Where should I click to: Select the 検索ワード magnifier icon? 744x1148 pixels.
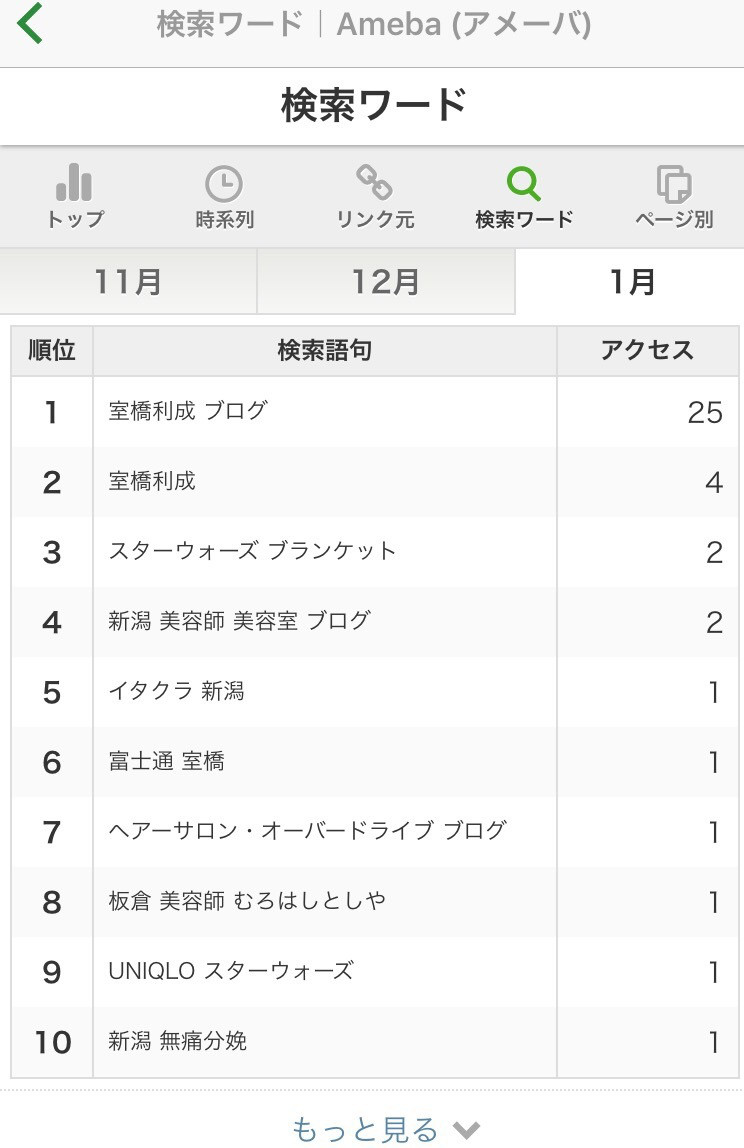coord(524,184)
